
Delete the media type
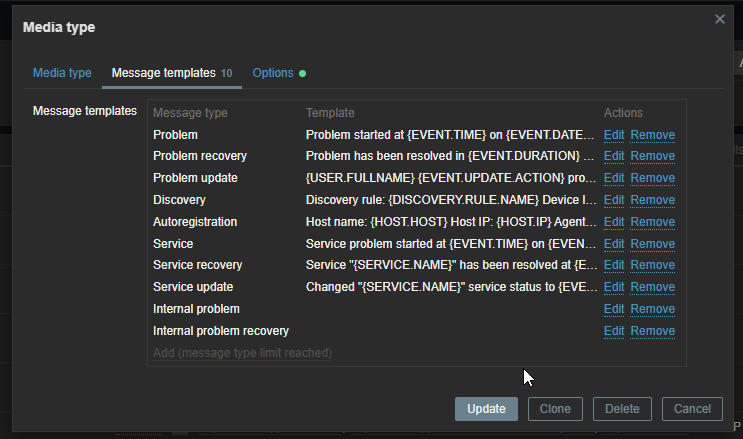coord(622,409)
